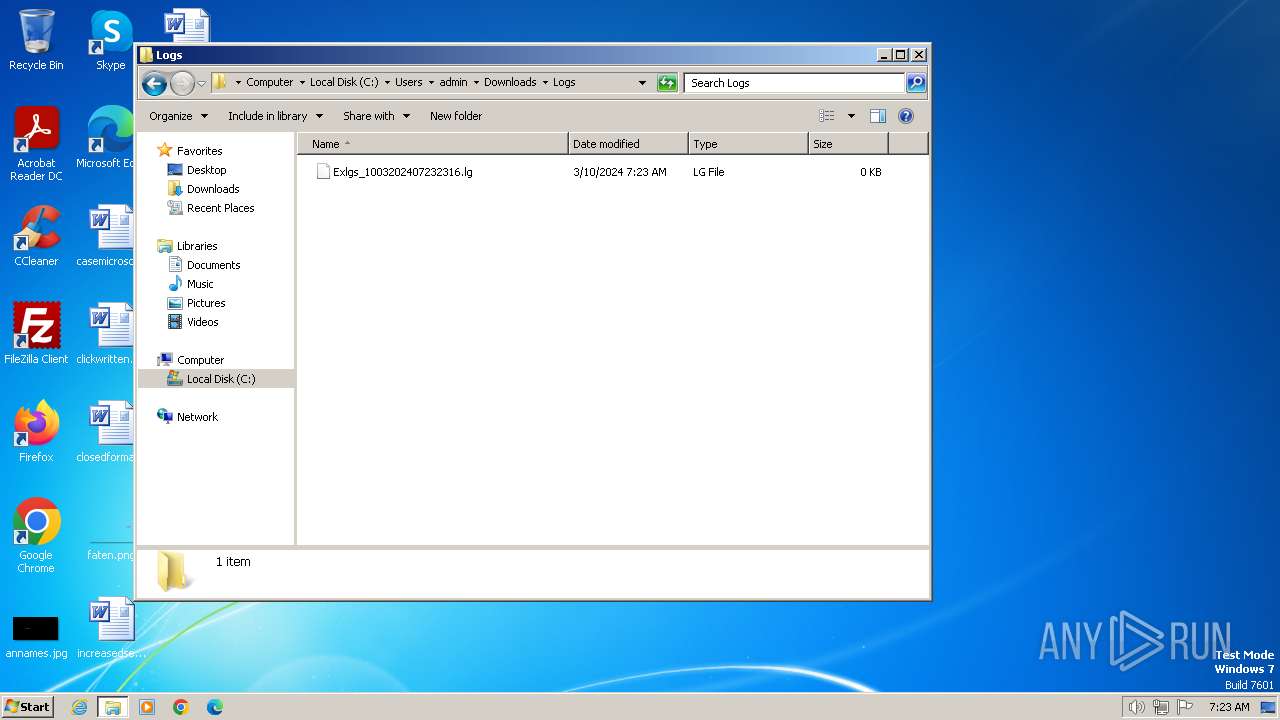Click Users in the address breadcrumb
1280x720 pixels.
click(x=408, y=83)
